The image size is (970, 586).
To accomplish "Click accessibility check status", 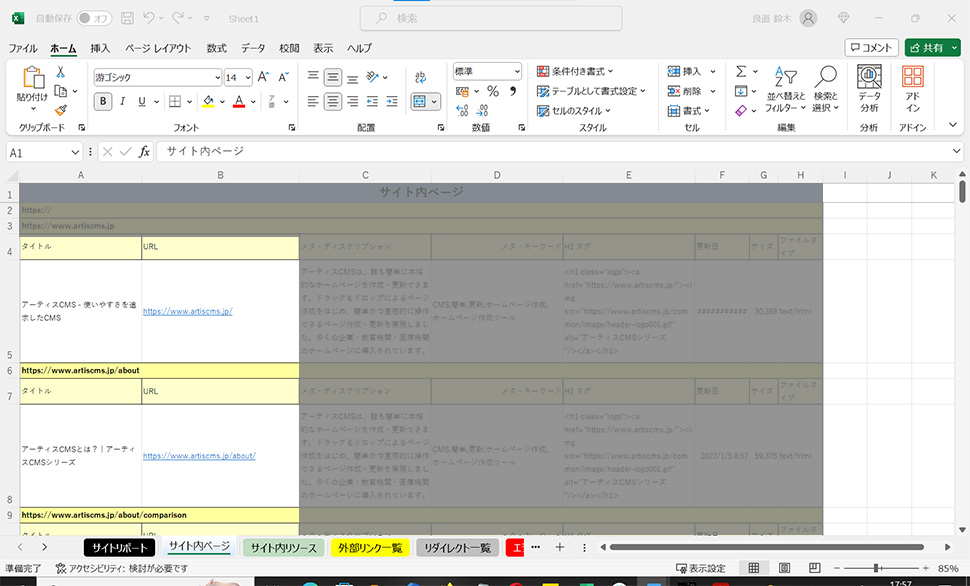I will point(122,568).
